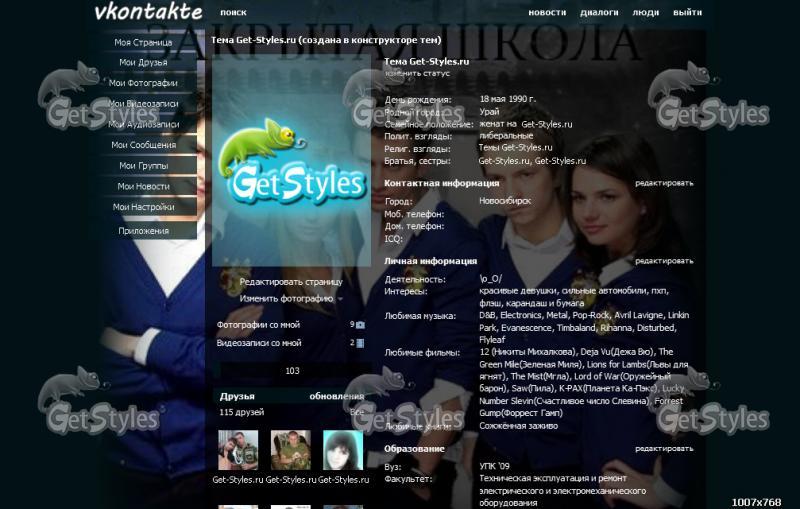
Task: Click обновления in the friends block
Action: (337, 396)
